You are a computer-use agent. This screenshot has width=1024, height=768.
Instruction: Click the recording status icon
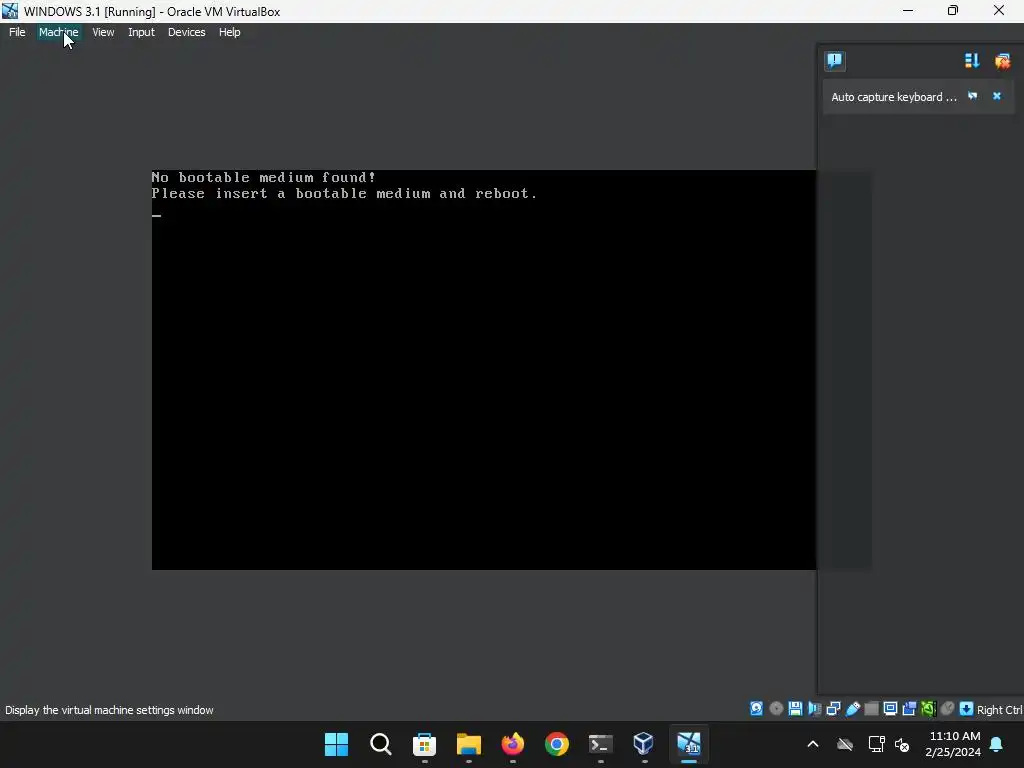click(x=909, y=709)
